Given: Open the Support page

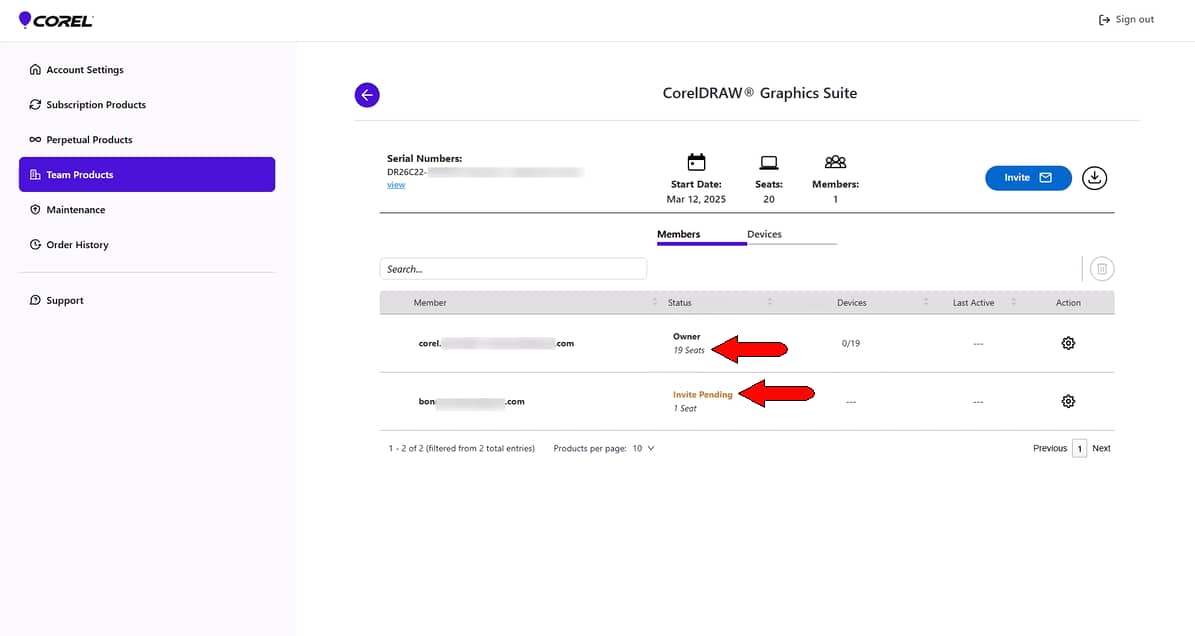Looking at the screenshot, I should coord(64,300).
